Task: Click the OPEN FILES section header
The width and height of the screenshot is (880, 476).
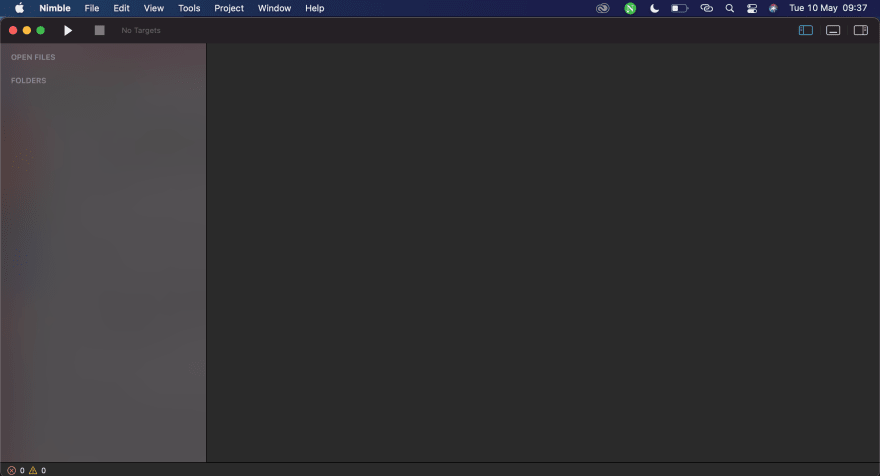Action: tap(33, 57)
